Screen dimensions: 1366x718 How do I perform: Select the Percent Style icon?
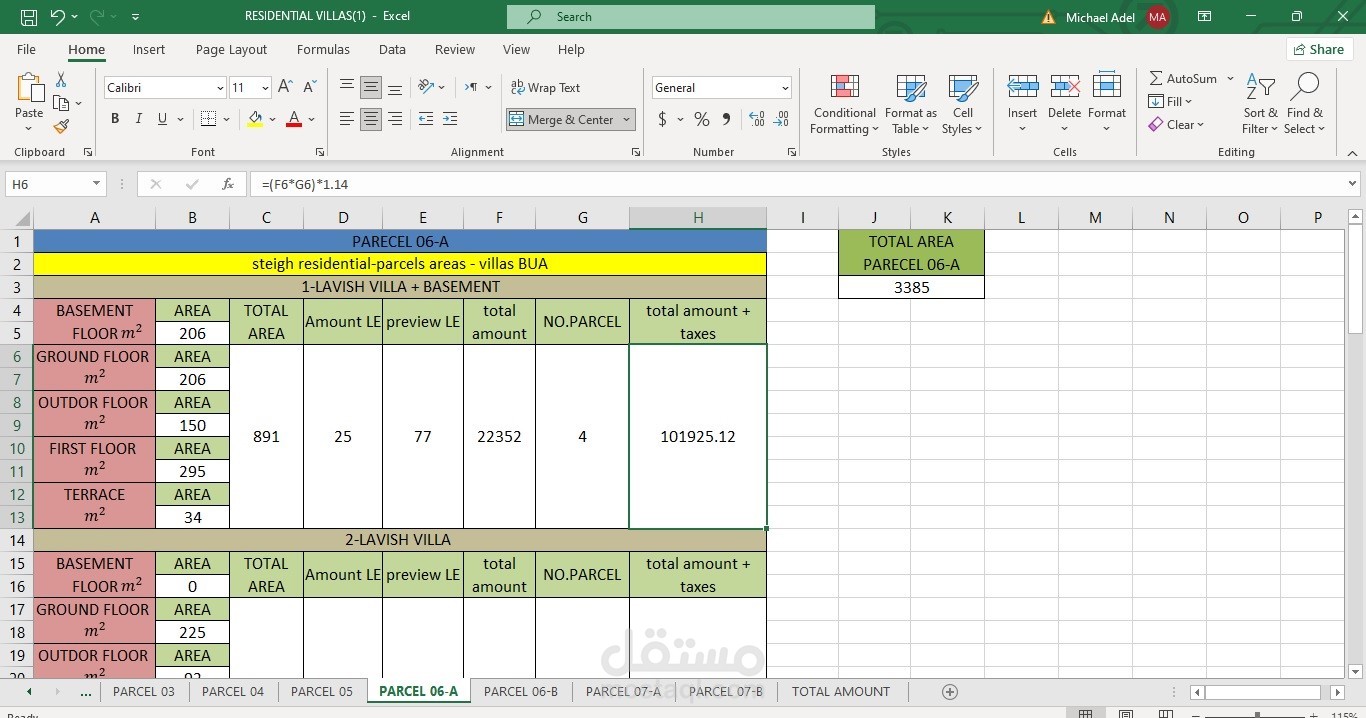coord(702,119)
